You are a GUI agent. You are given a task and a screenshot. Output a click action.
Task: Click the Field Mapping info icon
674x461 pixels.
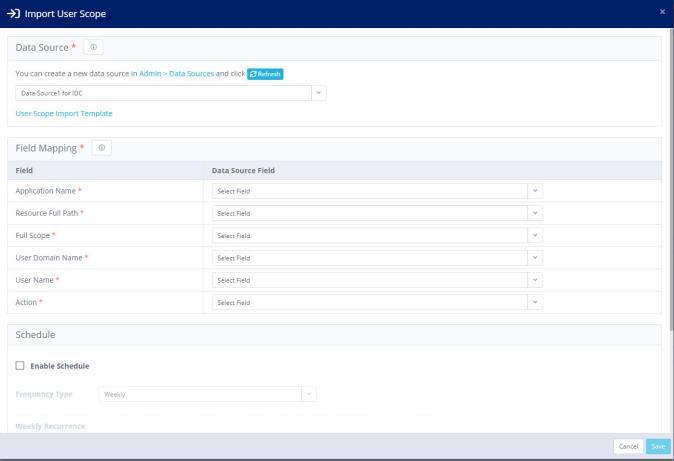102,148
